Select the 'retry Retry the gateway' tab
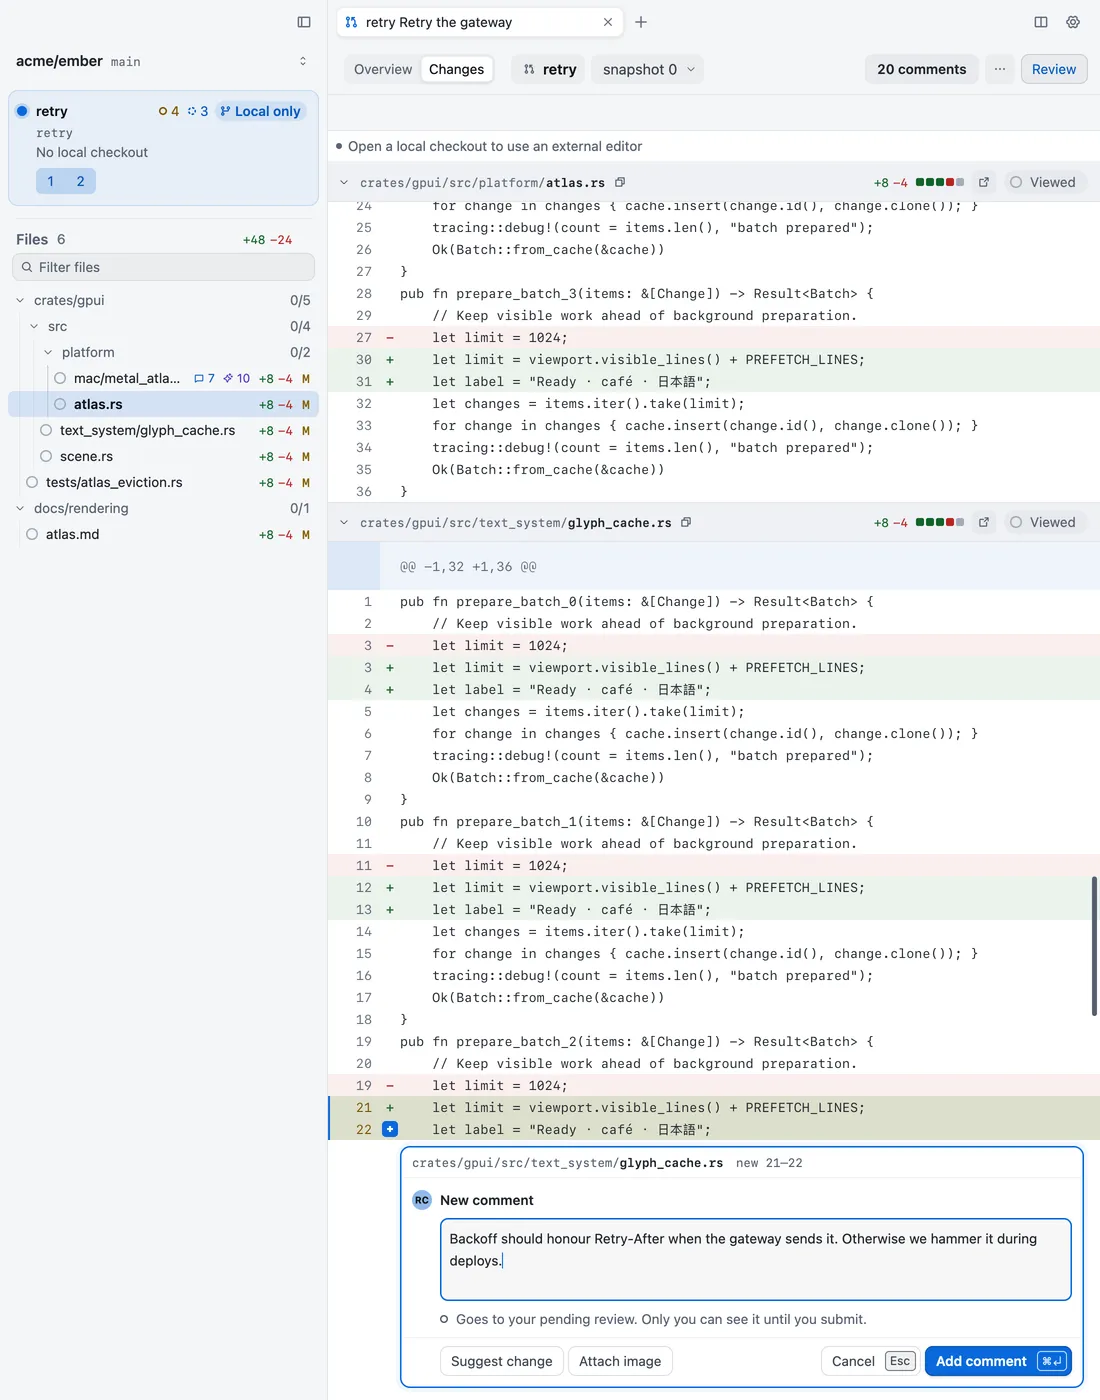The image size is (1100, 1400). pyautogui.click(x=480, y=22)
